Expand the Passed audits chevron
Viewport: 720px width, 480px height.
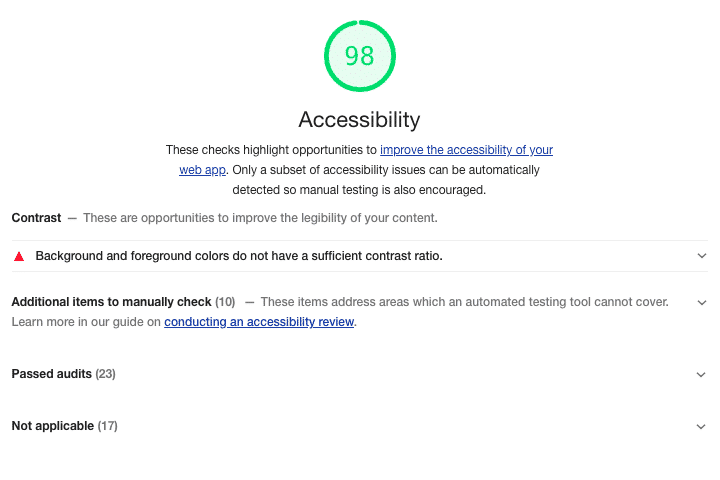[702, 374]
